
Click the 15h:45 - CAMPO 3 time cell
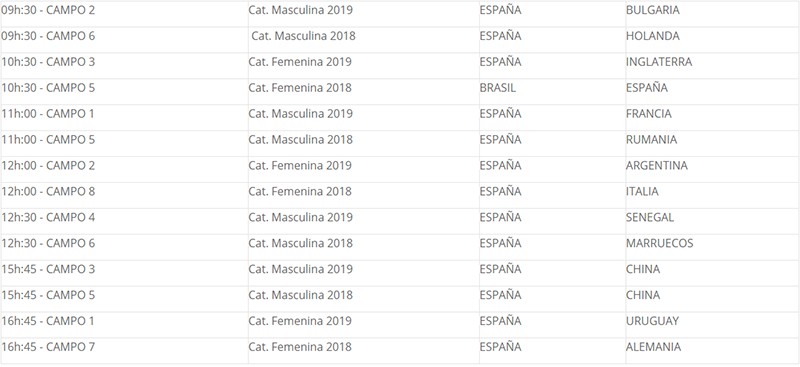[x=124, y=270]
